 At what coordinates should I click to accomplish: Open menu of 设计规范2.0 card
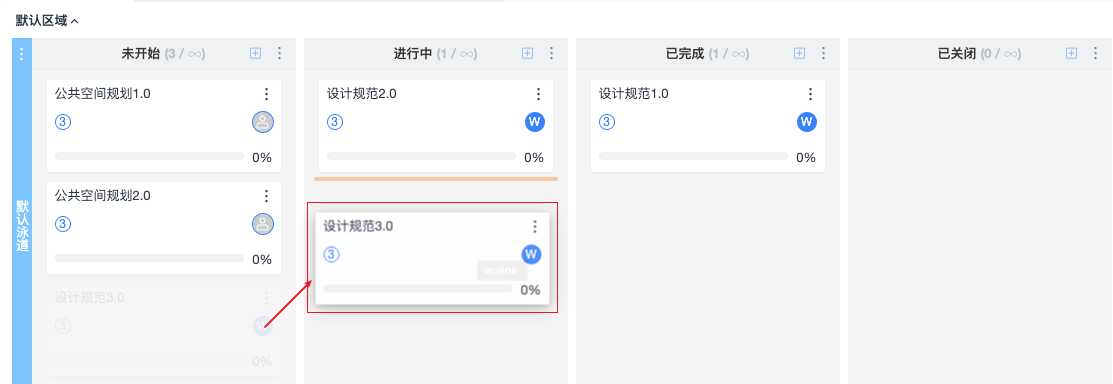coord(538,94)
